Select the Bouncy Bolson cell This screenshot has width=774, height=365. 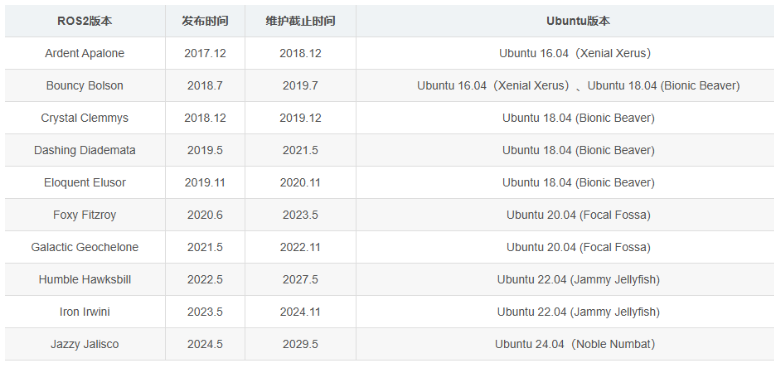click(85, 85)
